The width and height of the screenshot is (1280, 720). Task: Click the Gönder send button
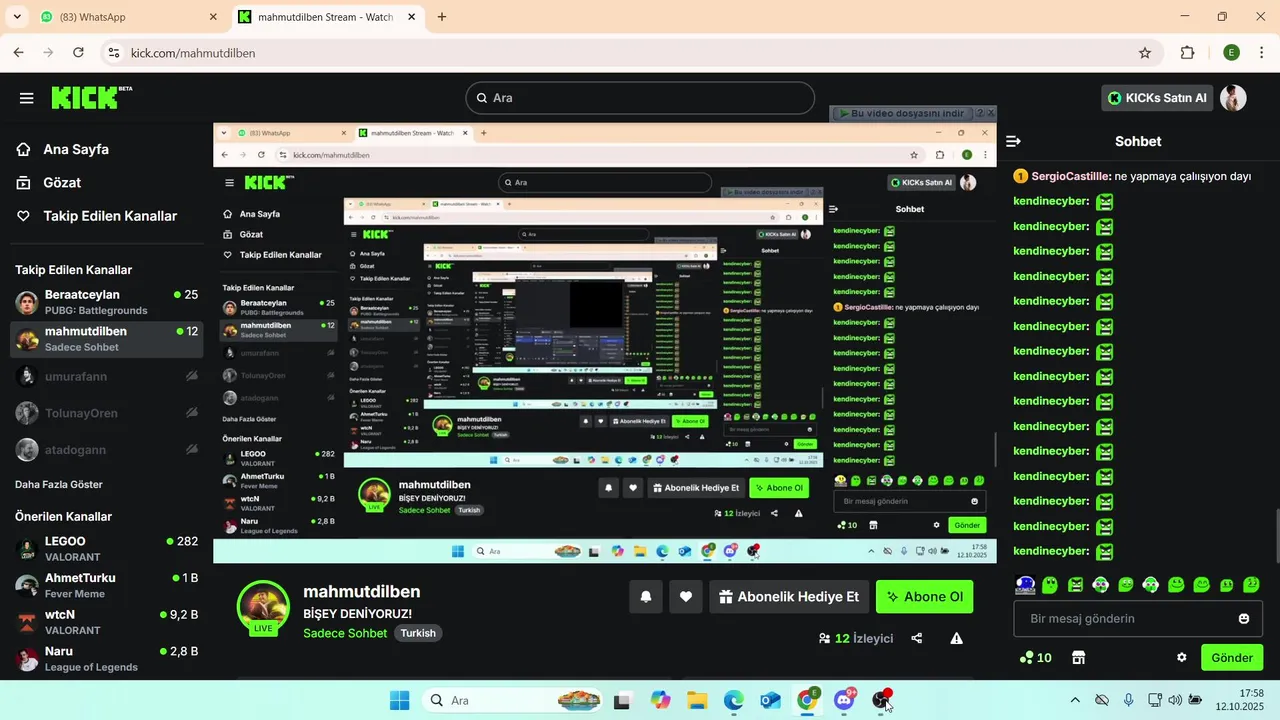pyautogui.click(x=1232, y=658)
